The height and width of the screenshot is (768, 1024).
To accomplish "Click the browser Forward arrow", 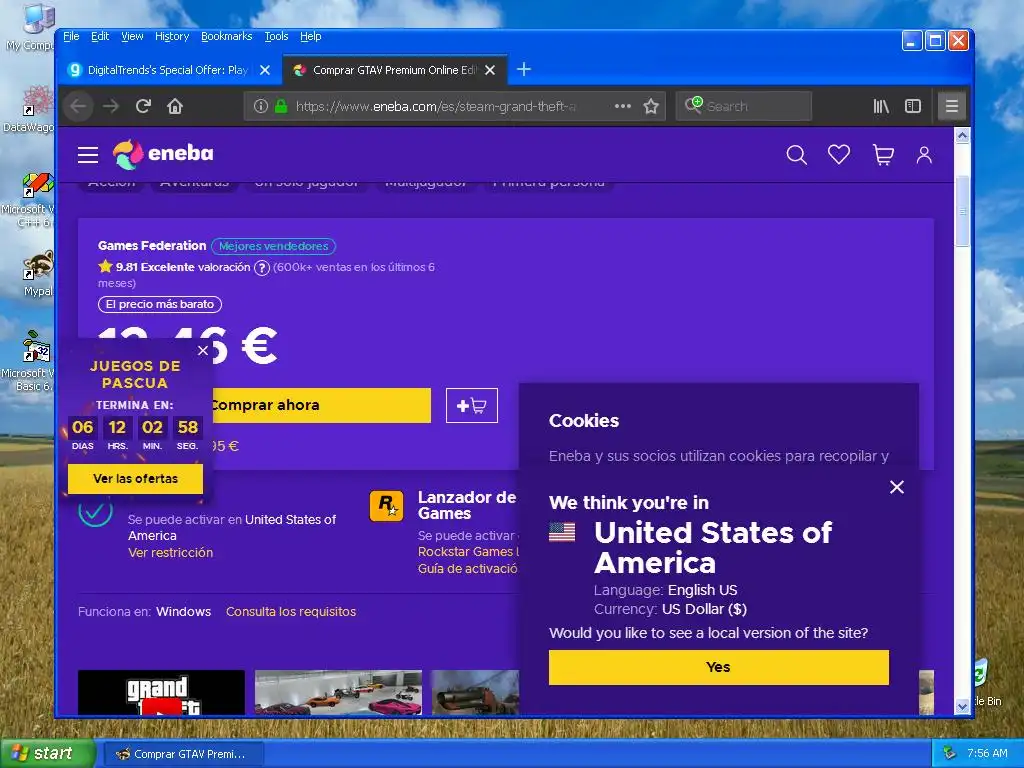I will click(111, 106).
